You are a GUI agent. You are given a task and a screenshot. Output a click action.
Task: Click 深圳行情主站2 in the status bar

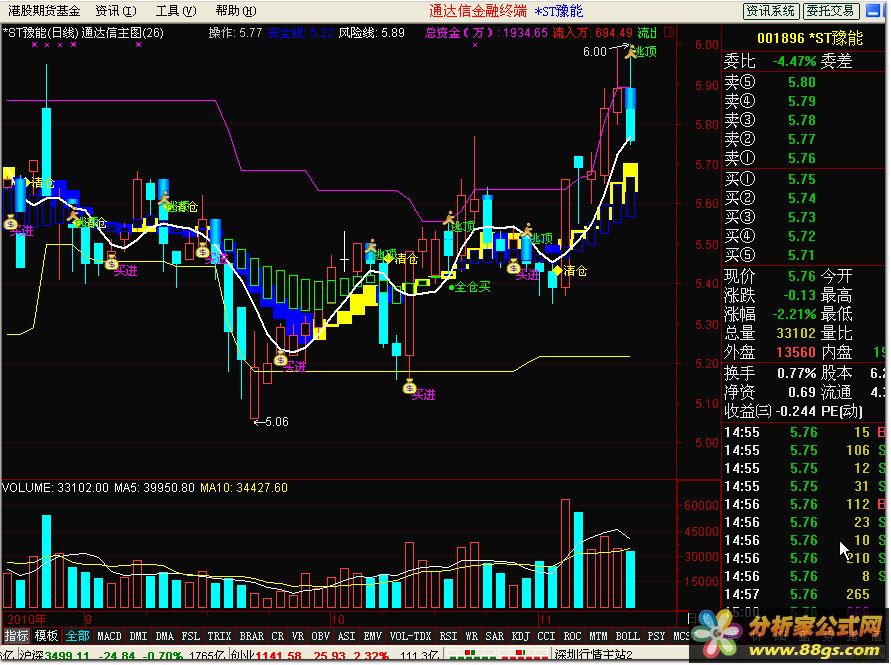pos(593,656)
